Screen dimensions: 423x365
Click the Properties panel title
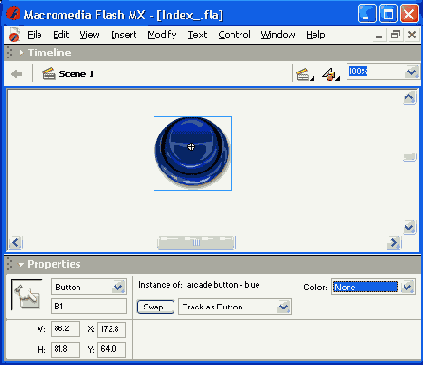point(54,264)
